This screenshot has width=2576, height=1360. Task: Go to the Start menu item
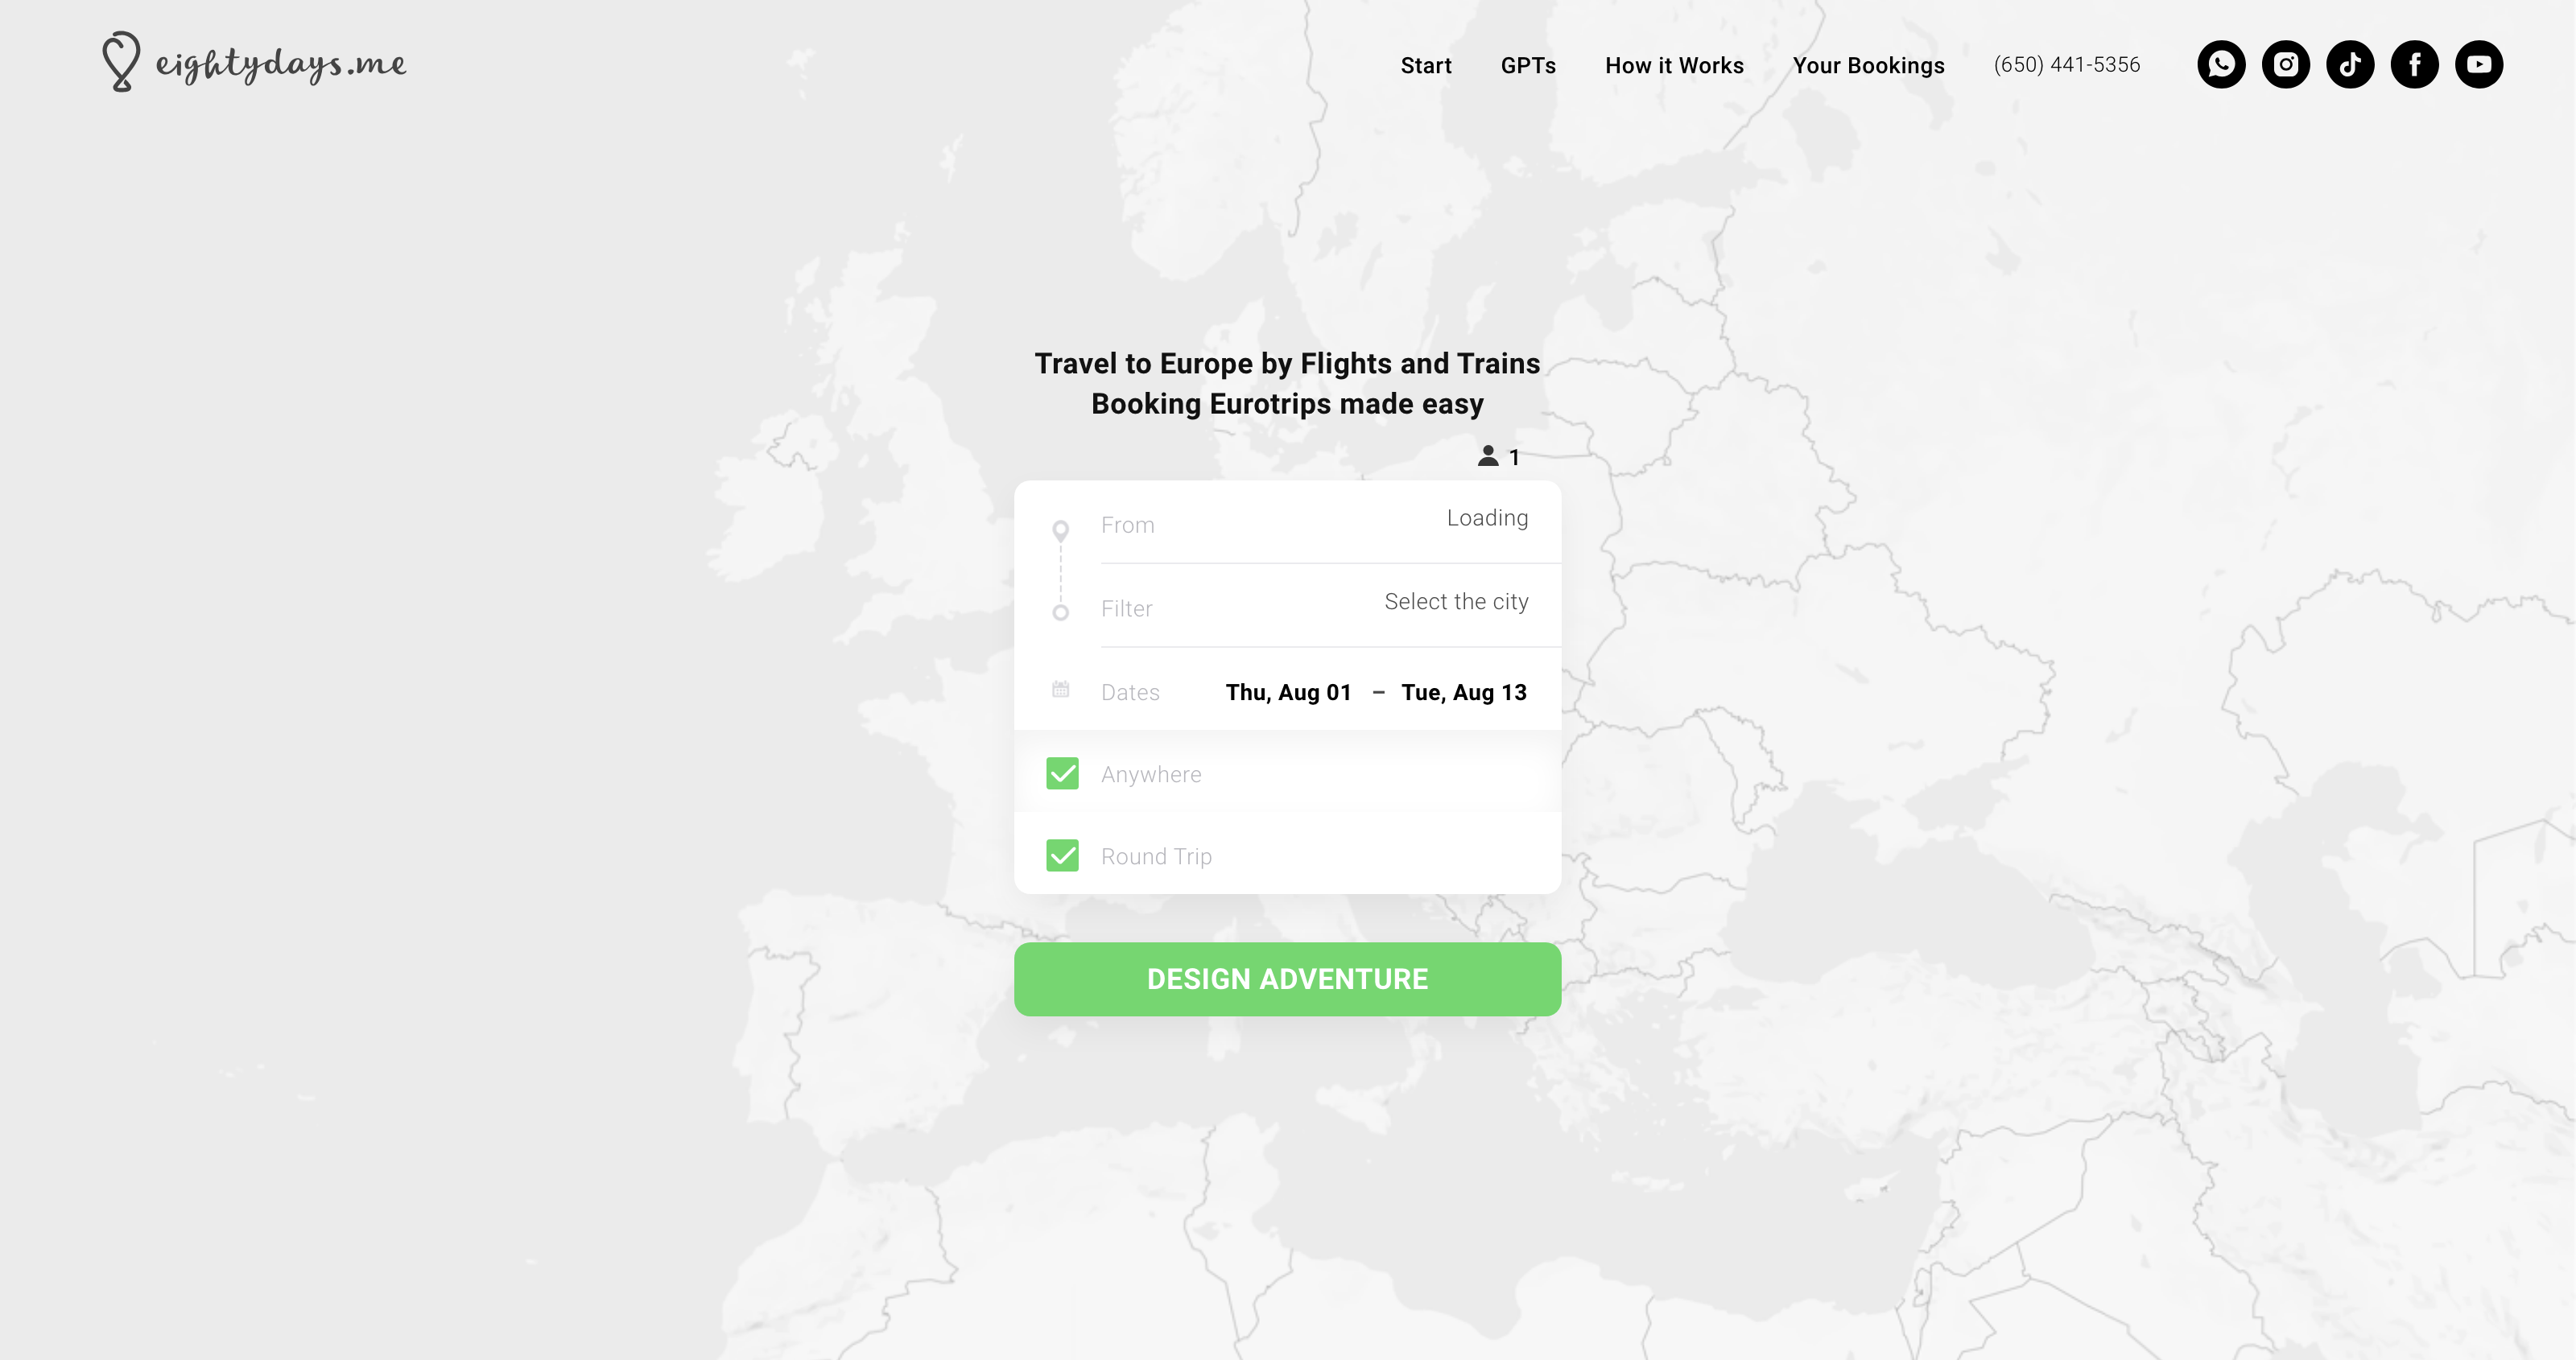coord(1426,66)
